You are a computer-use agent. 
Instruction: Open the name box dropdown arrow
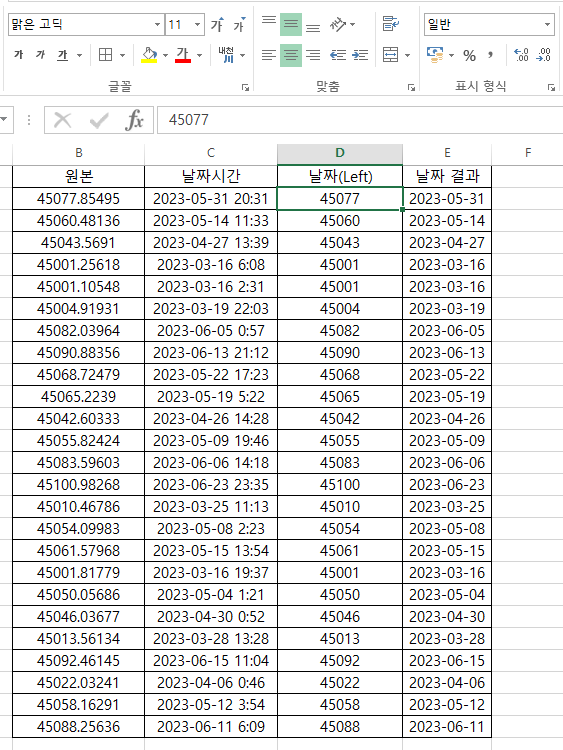point(5,120)
